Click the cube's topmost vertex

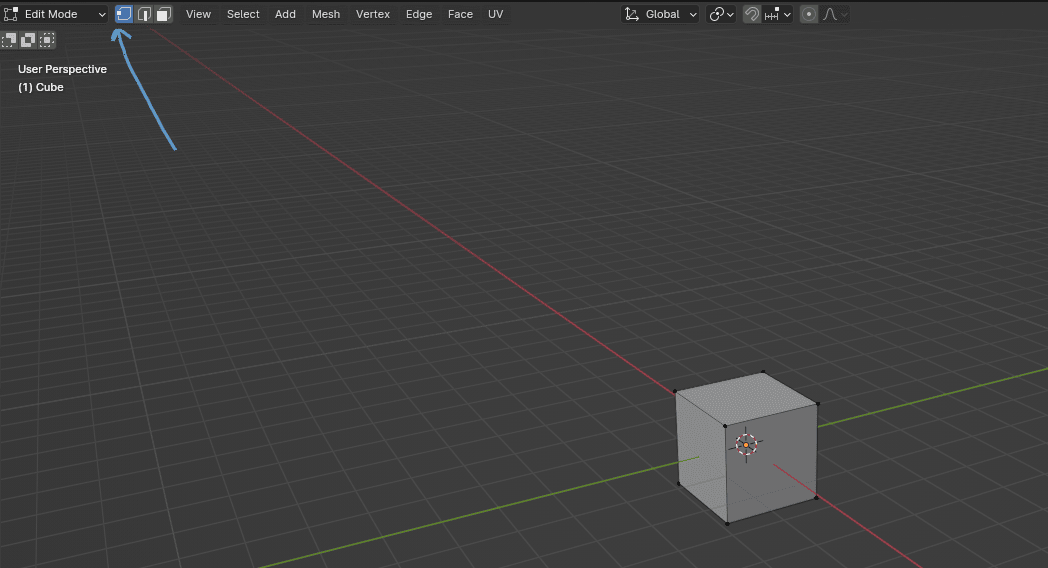pos(764,373)
